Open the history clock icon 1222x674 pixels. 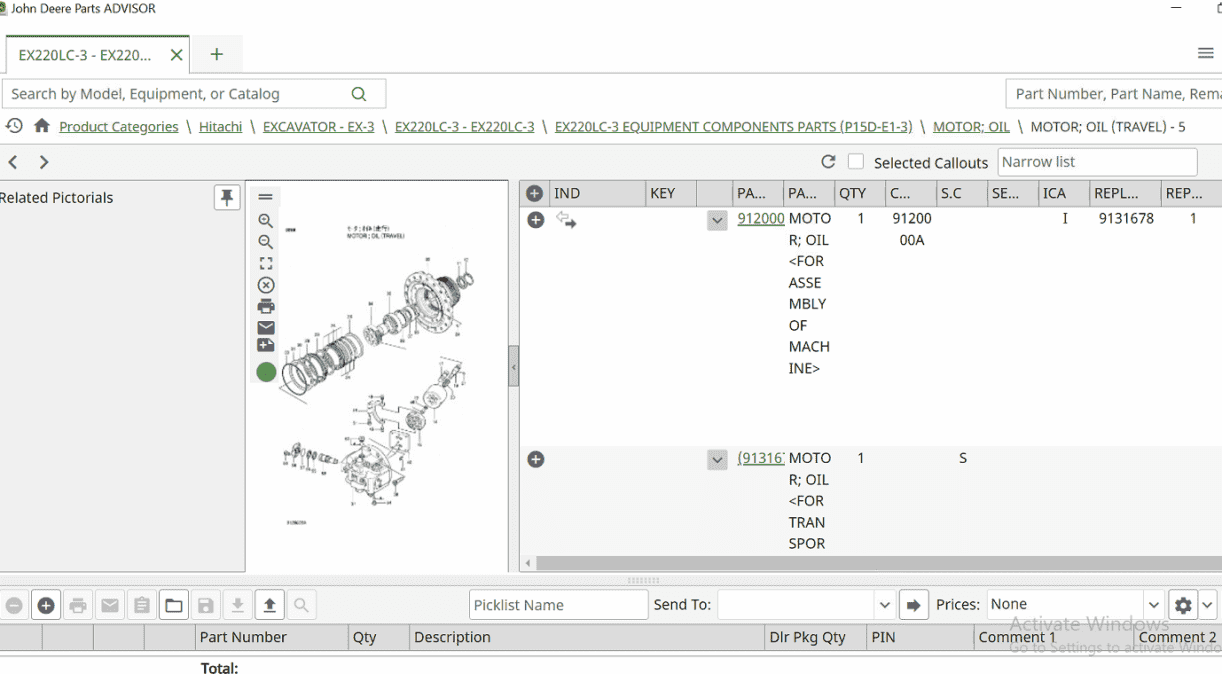[x=14, y=126]
